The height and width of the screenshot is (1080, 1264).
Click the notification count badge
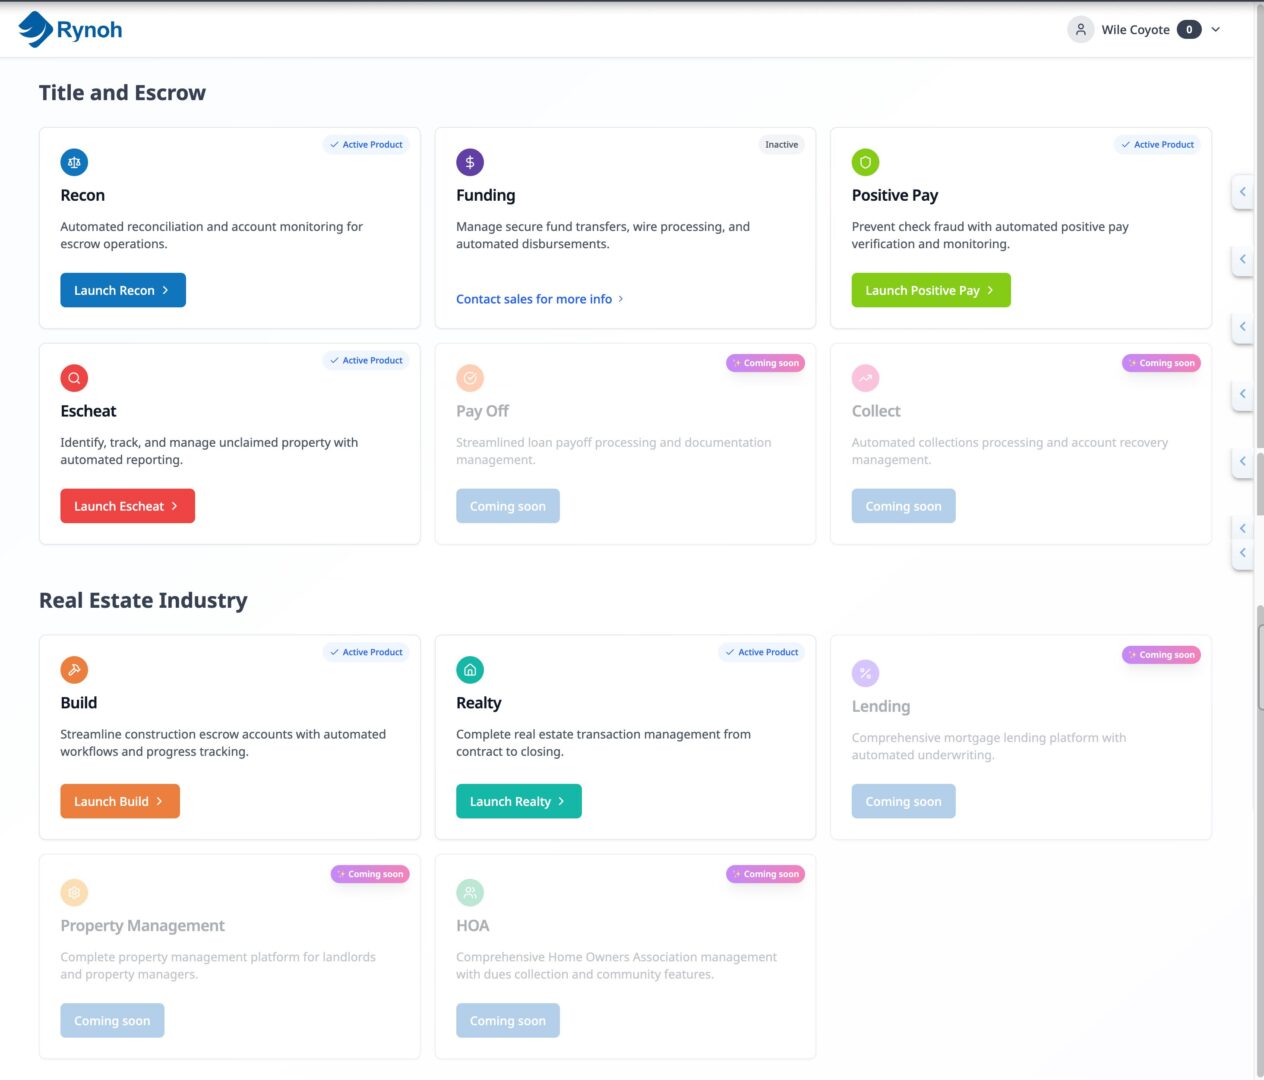coord(1189,30)
